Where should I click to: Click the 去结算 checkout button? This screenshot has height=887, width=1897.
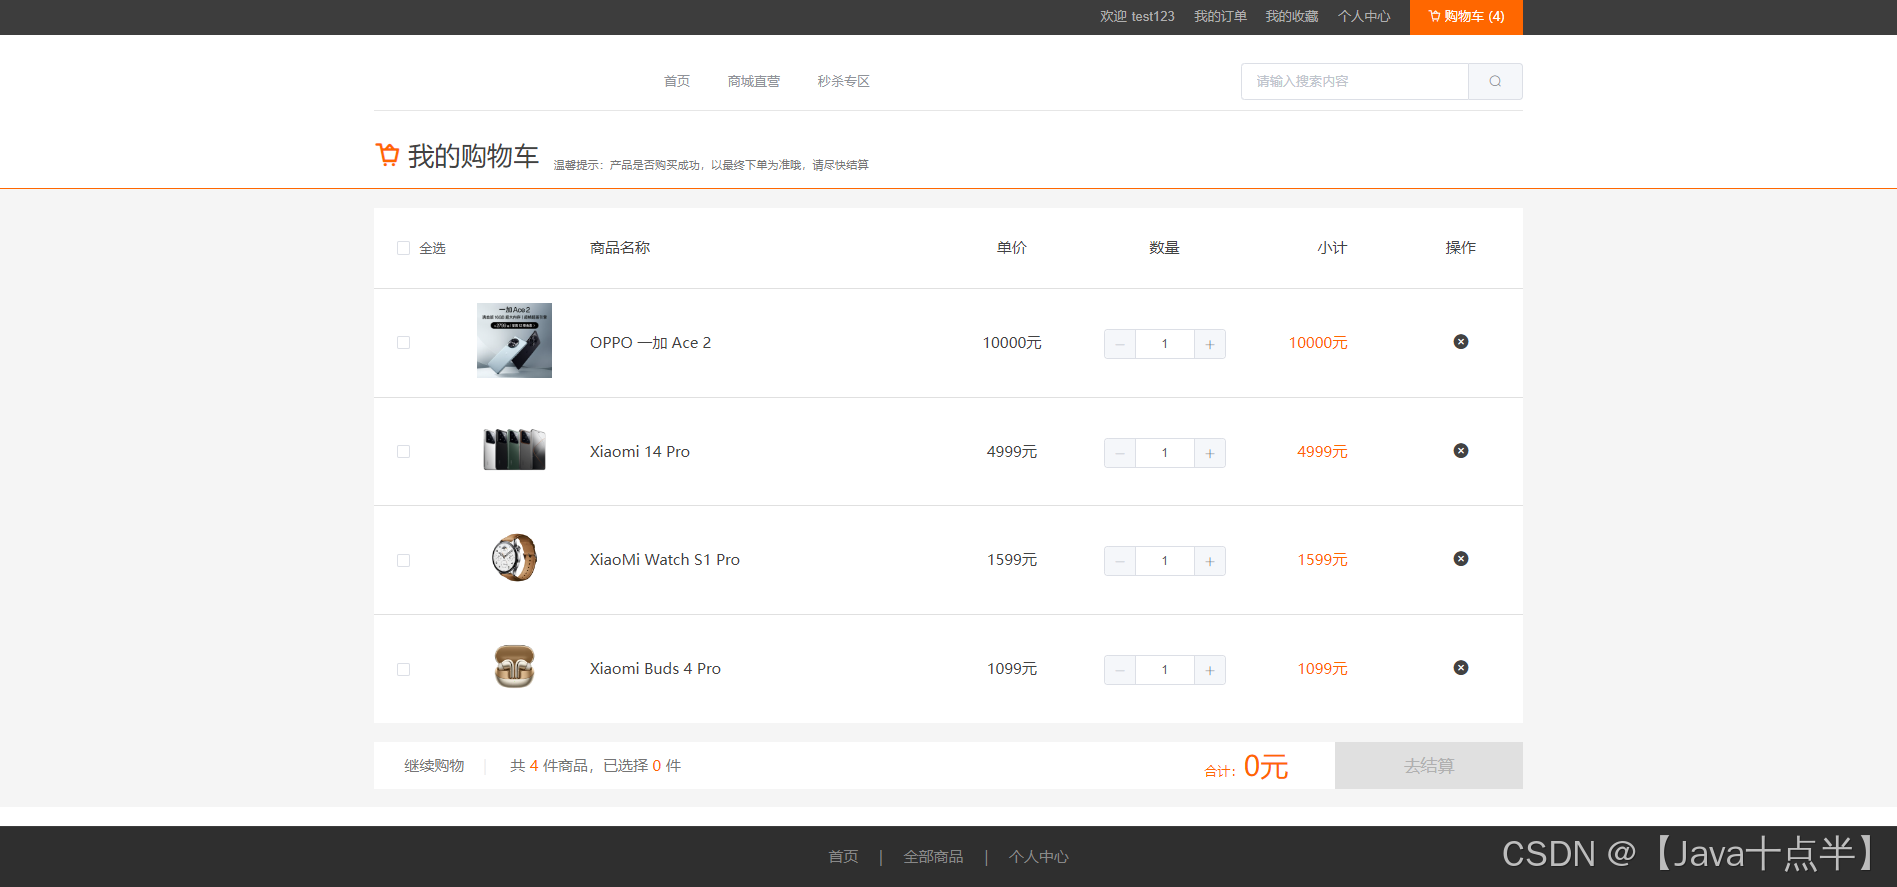(1429, 765)
